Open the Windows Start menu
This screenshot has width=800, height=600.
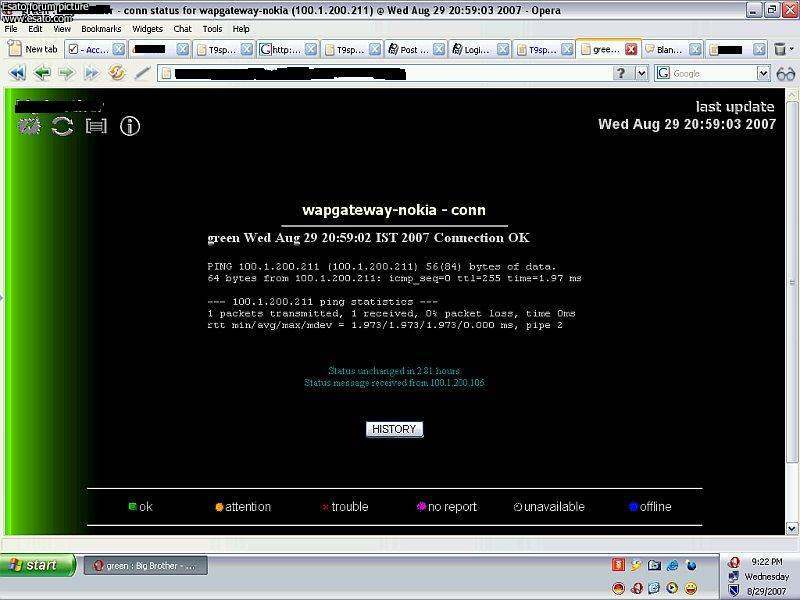tap(37, 565)
